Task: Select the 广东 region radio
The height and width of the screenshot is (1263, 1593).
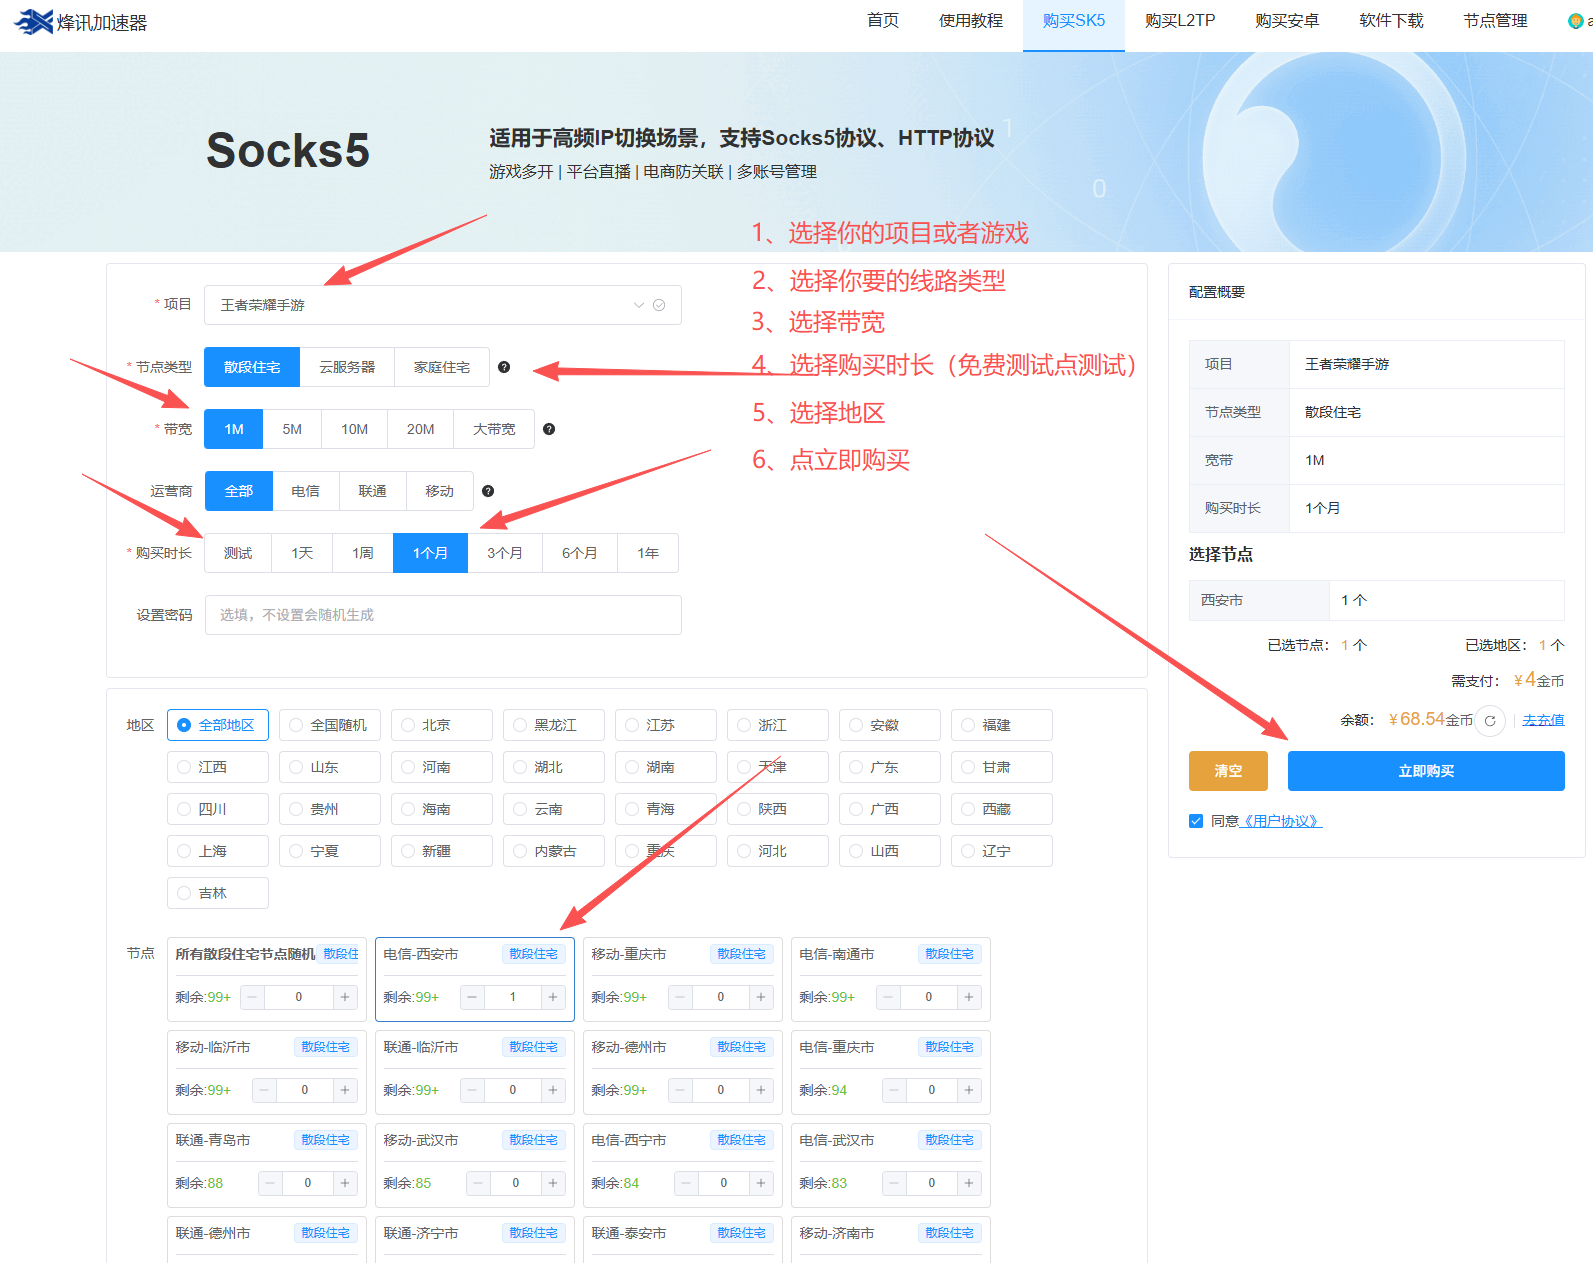Action: pyautogui.click(x=889, y=767)
